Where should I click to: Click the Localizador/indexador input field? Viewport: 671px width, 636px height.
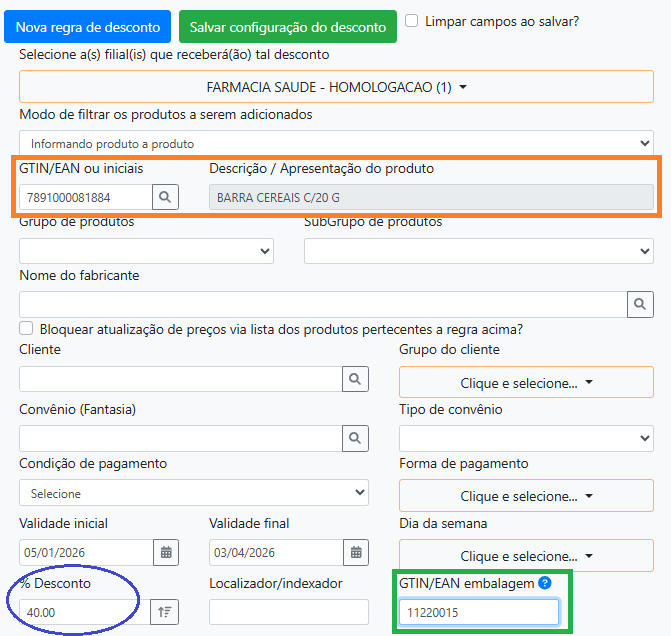[288, 612]
